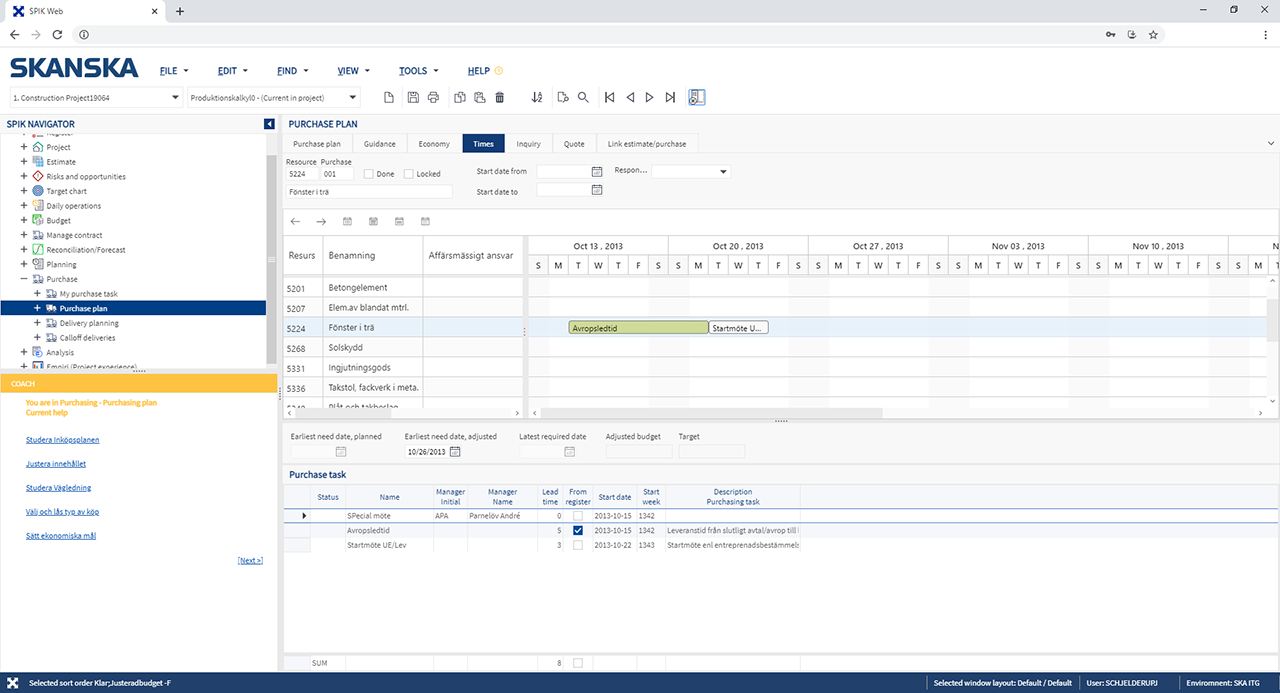
Task: Open calendar for Start date to
Action: (x=597, y=190)
